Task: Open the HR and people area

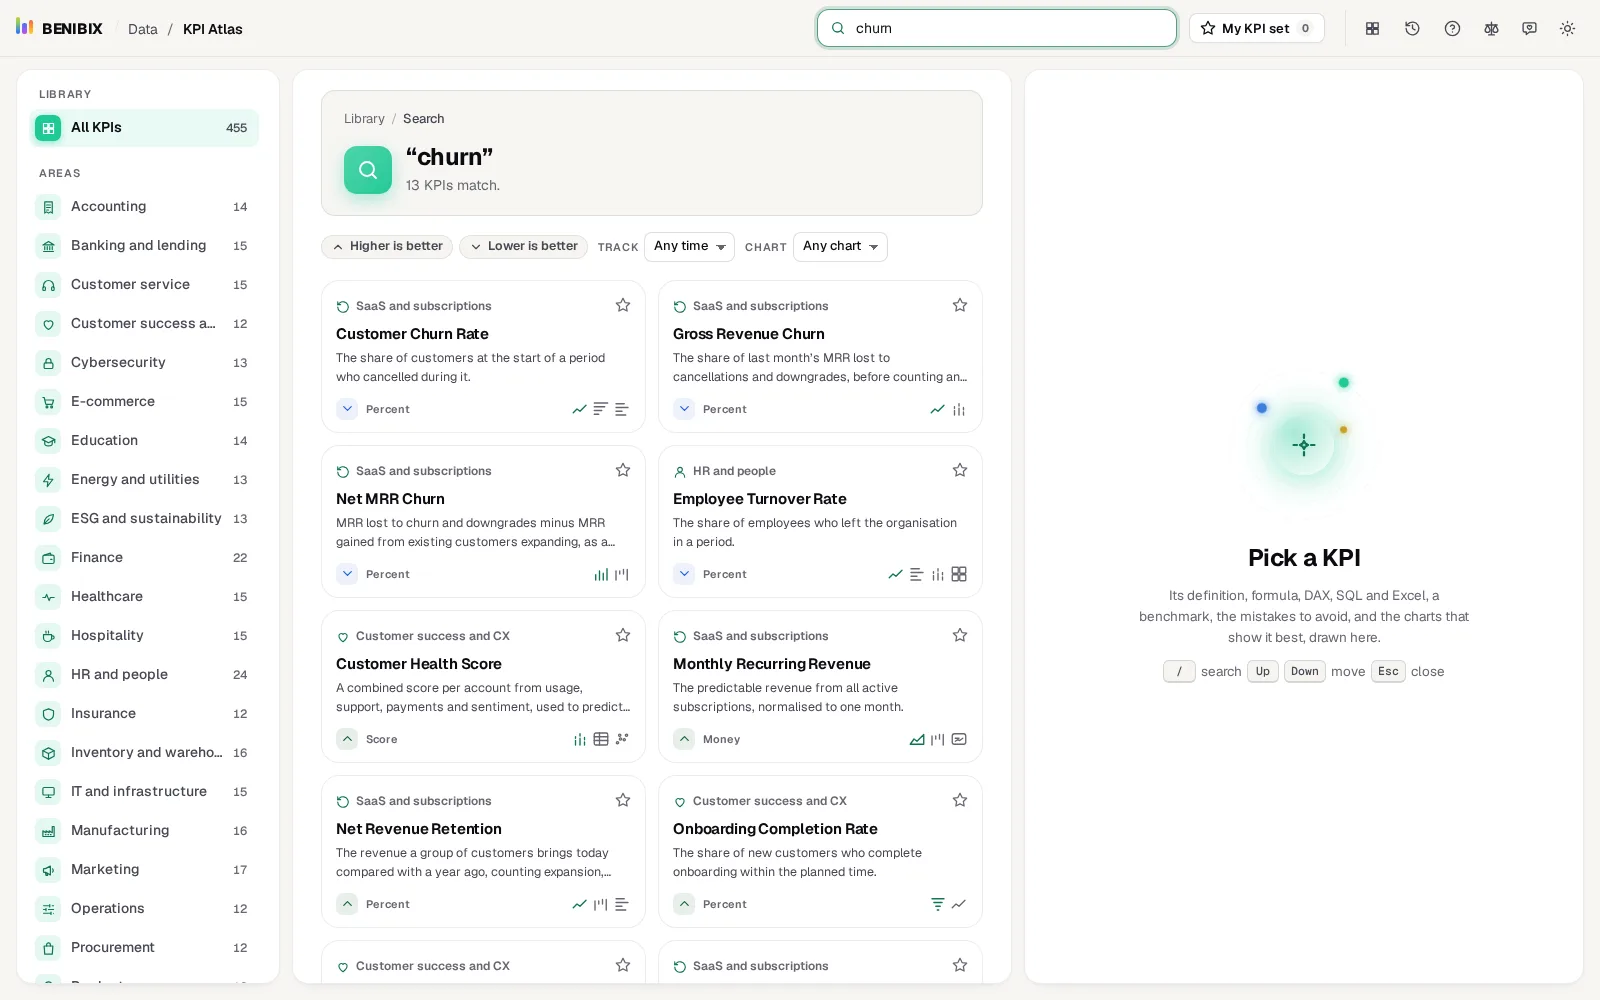Action: [144, 675]
